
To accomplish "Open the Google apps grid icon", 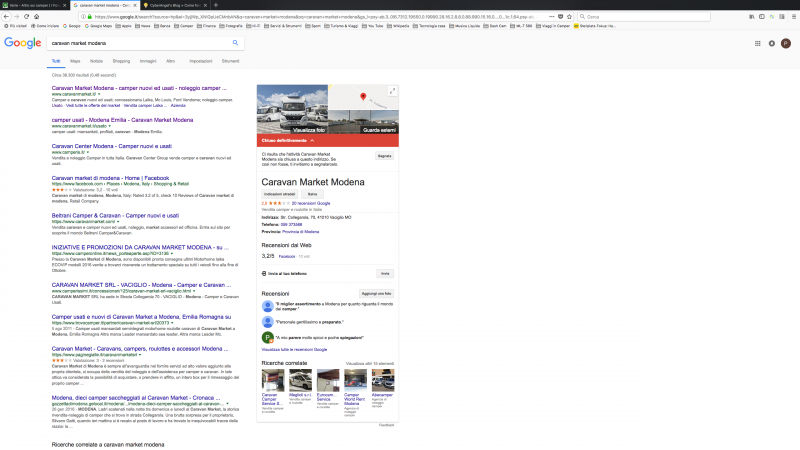I will tap(757, 44).
